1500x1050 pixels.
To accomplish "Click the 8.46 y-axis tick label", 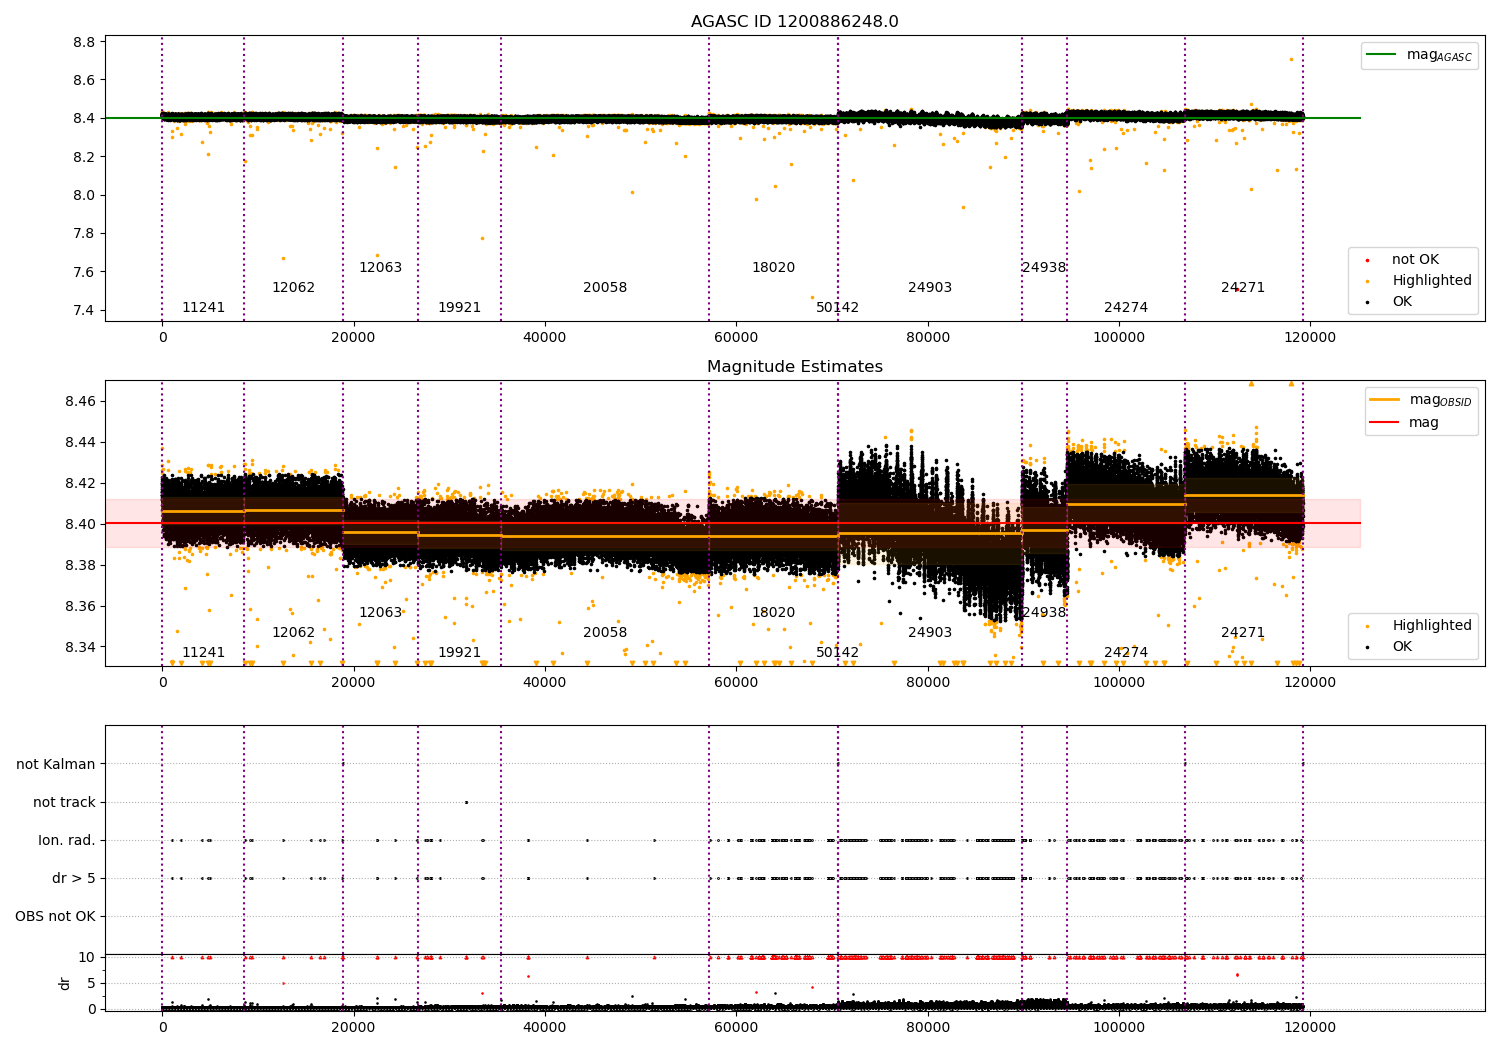I will pos(81,401).
